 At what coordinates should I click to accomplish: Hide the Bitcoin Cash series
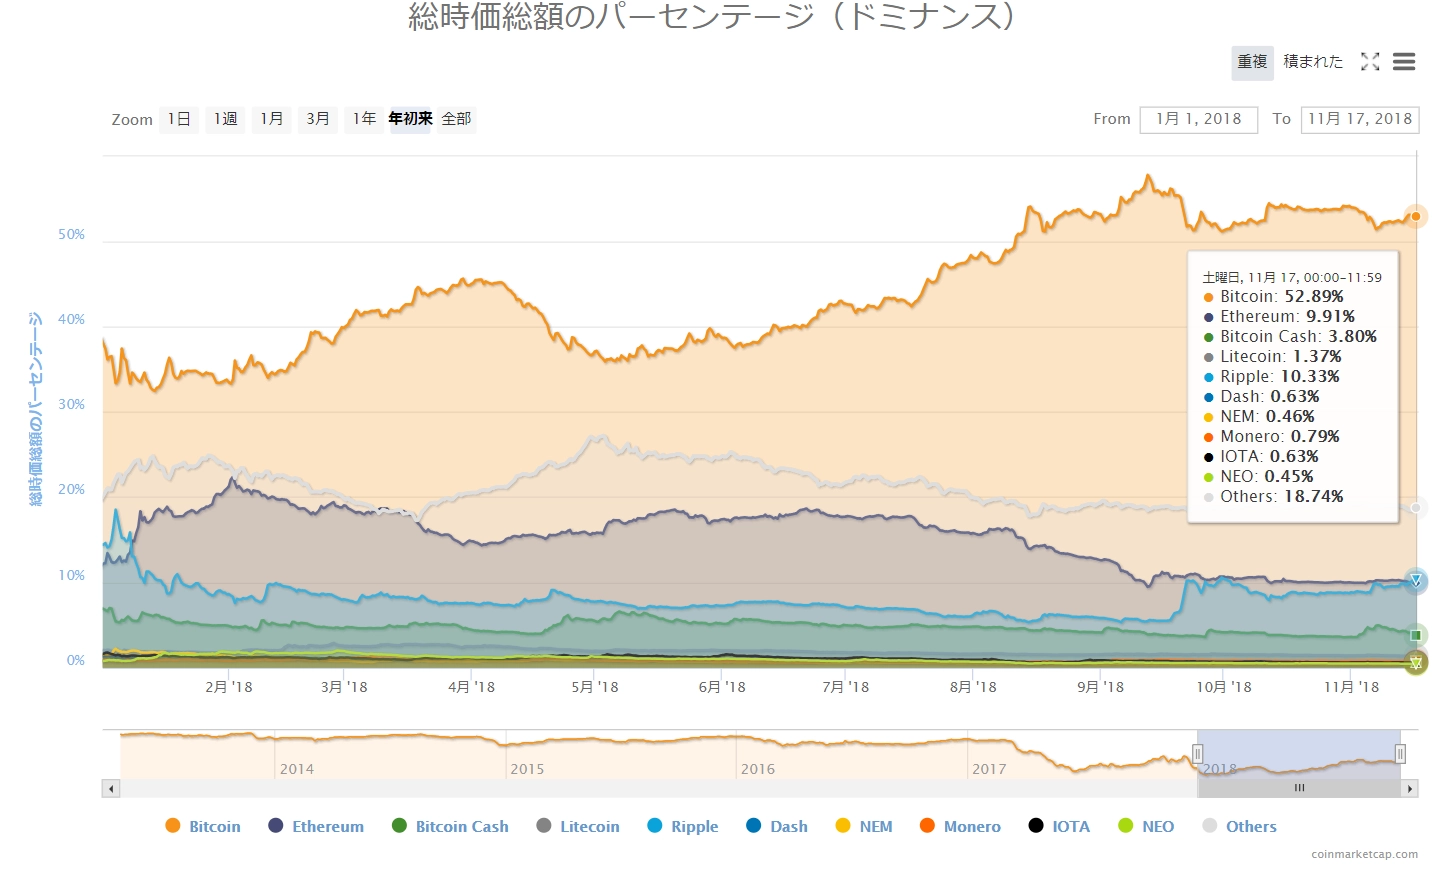tap(451, 826)
